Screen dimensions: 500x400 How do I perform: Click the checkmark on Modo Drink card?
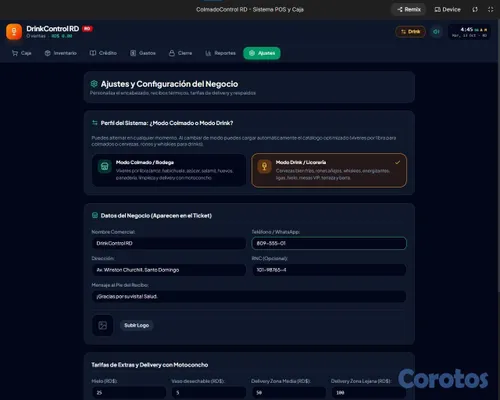point(397,162)
